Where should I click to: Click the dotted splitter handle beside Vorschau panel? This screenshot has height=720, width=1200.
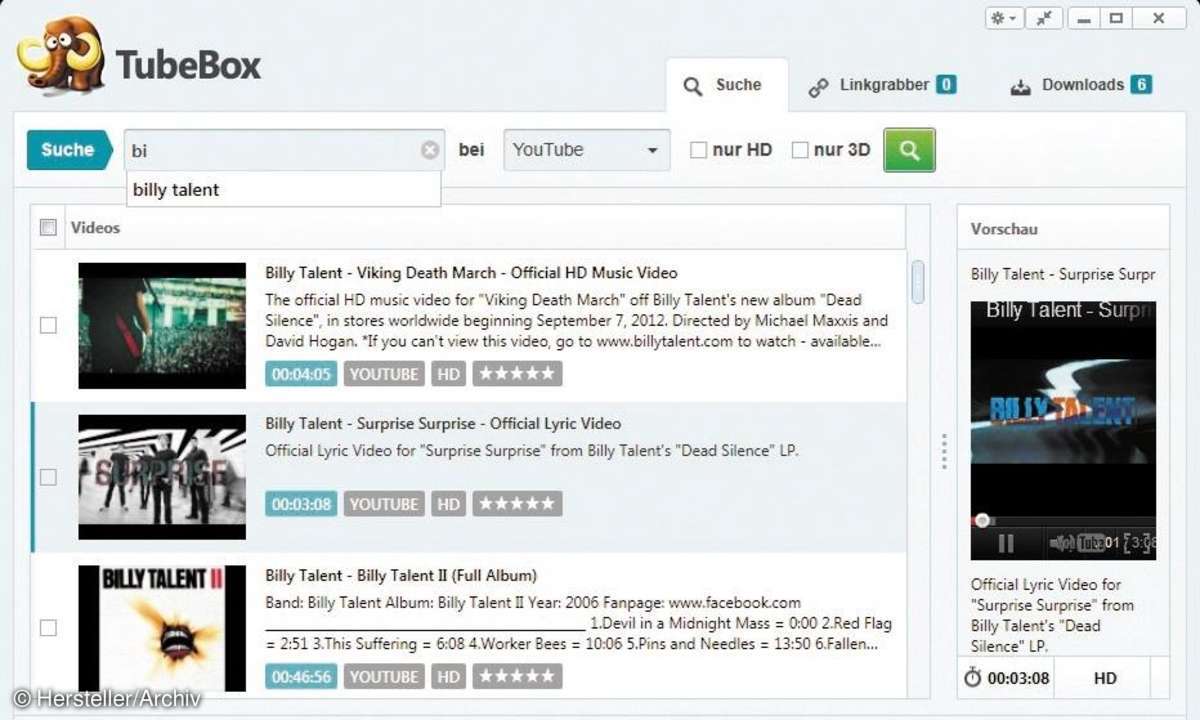tap(943, 451)
